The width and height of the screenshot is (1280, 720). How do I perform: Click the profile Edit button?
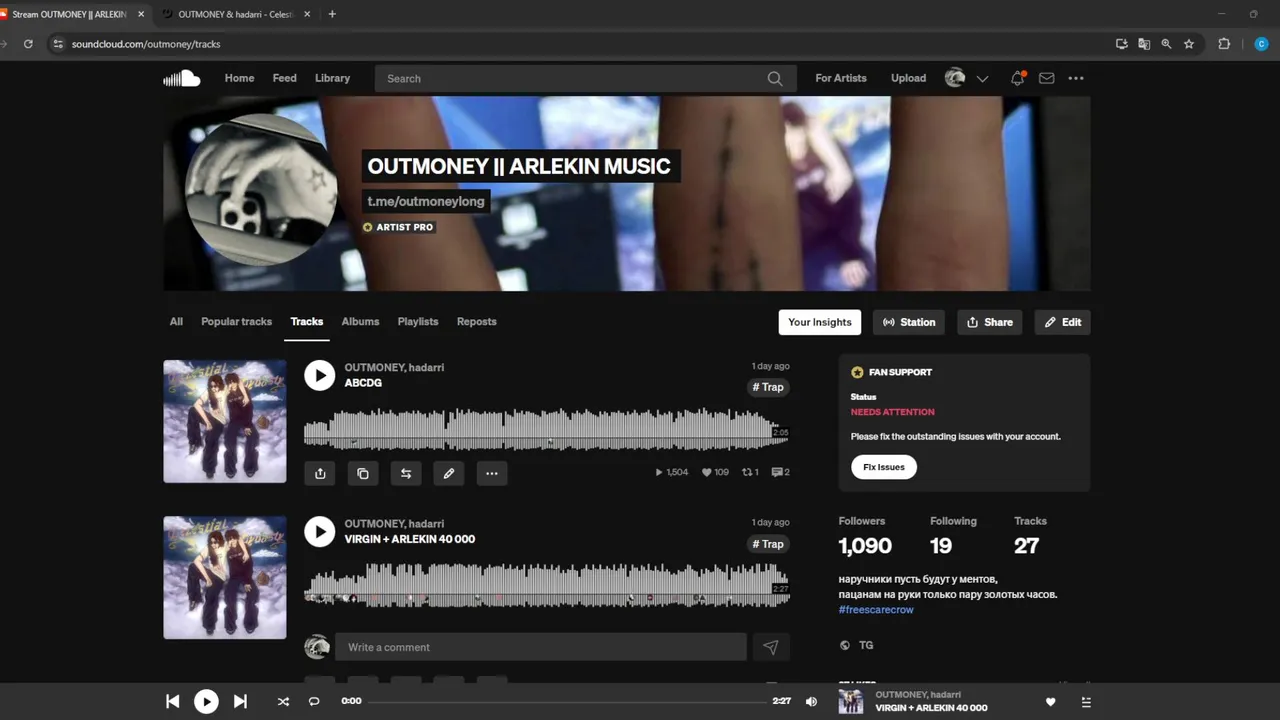[1062, 322]
